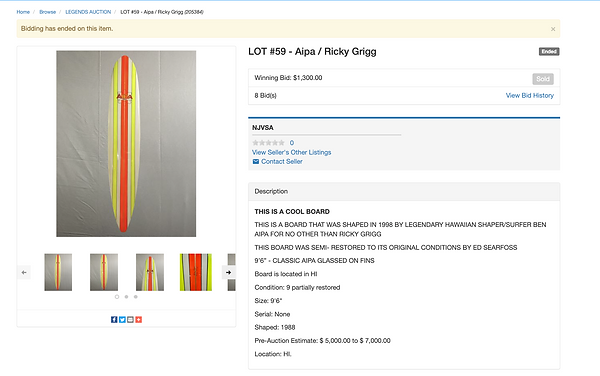
Task: Click the current lot breadcrumb text
Action: coord(162,12)
